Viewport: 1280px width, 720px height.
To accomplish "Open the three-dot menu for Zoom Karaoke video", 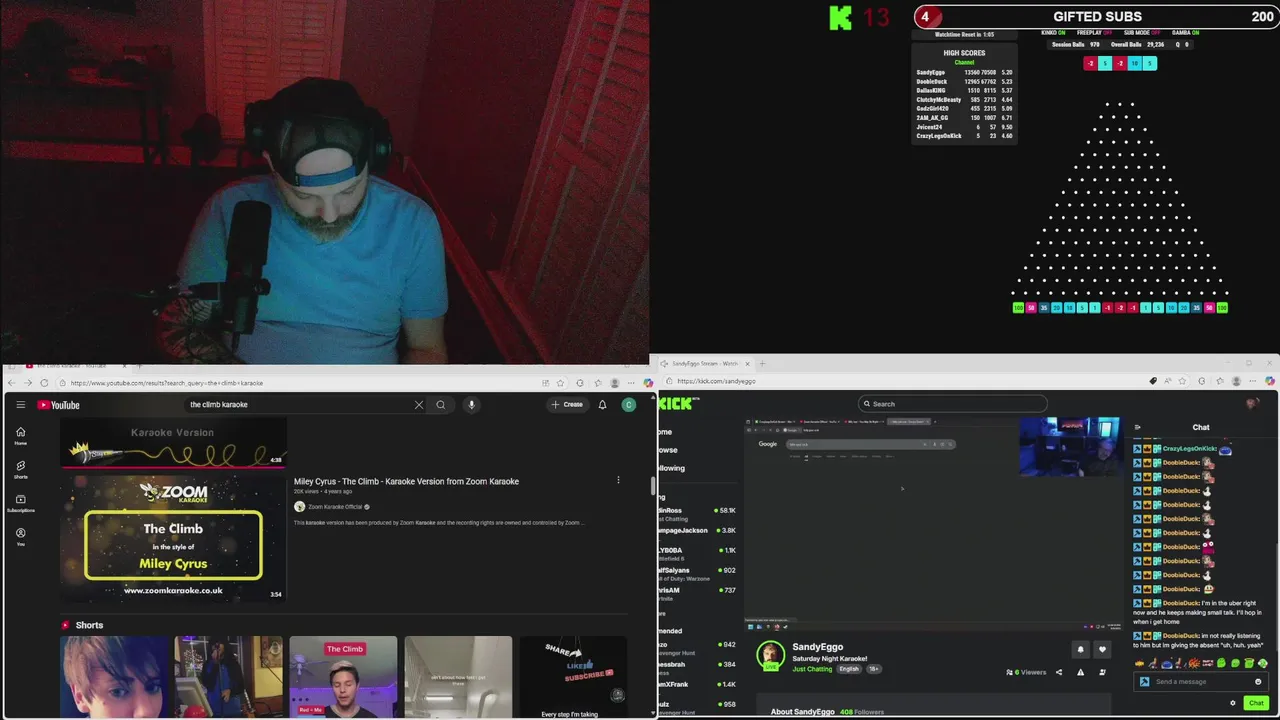I will click(x=618, y=480).
